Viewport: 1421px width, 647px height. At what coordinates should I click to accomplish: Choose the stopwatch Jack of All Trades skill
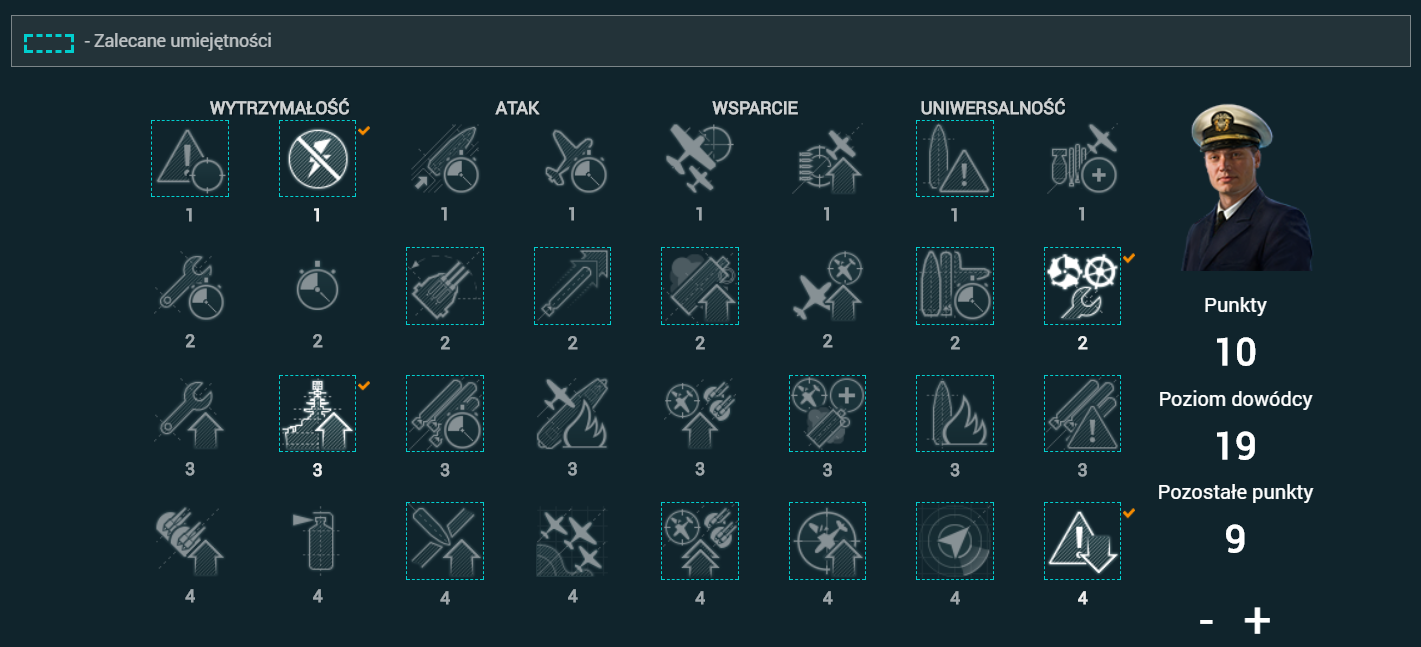coord(317,287)
